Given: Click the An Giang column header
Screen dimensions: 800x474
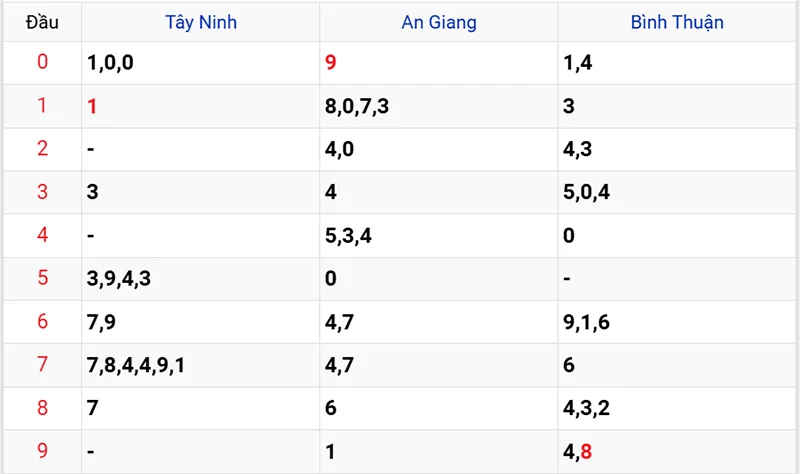Looking at the screenshot, I should (x=439, y=21).
